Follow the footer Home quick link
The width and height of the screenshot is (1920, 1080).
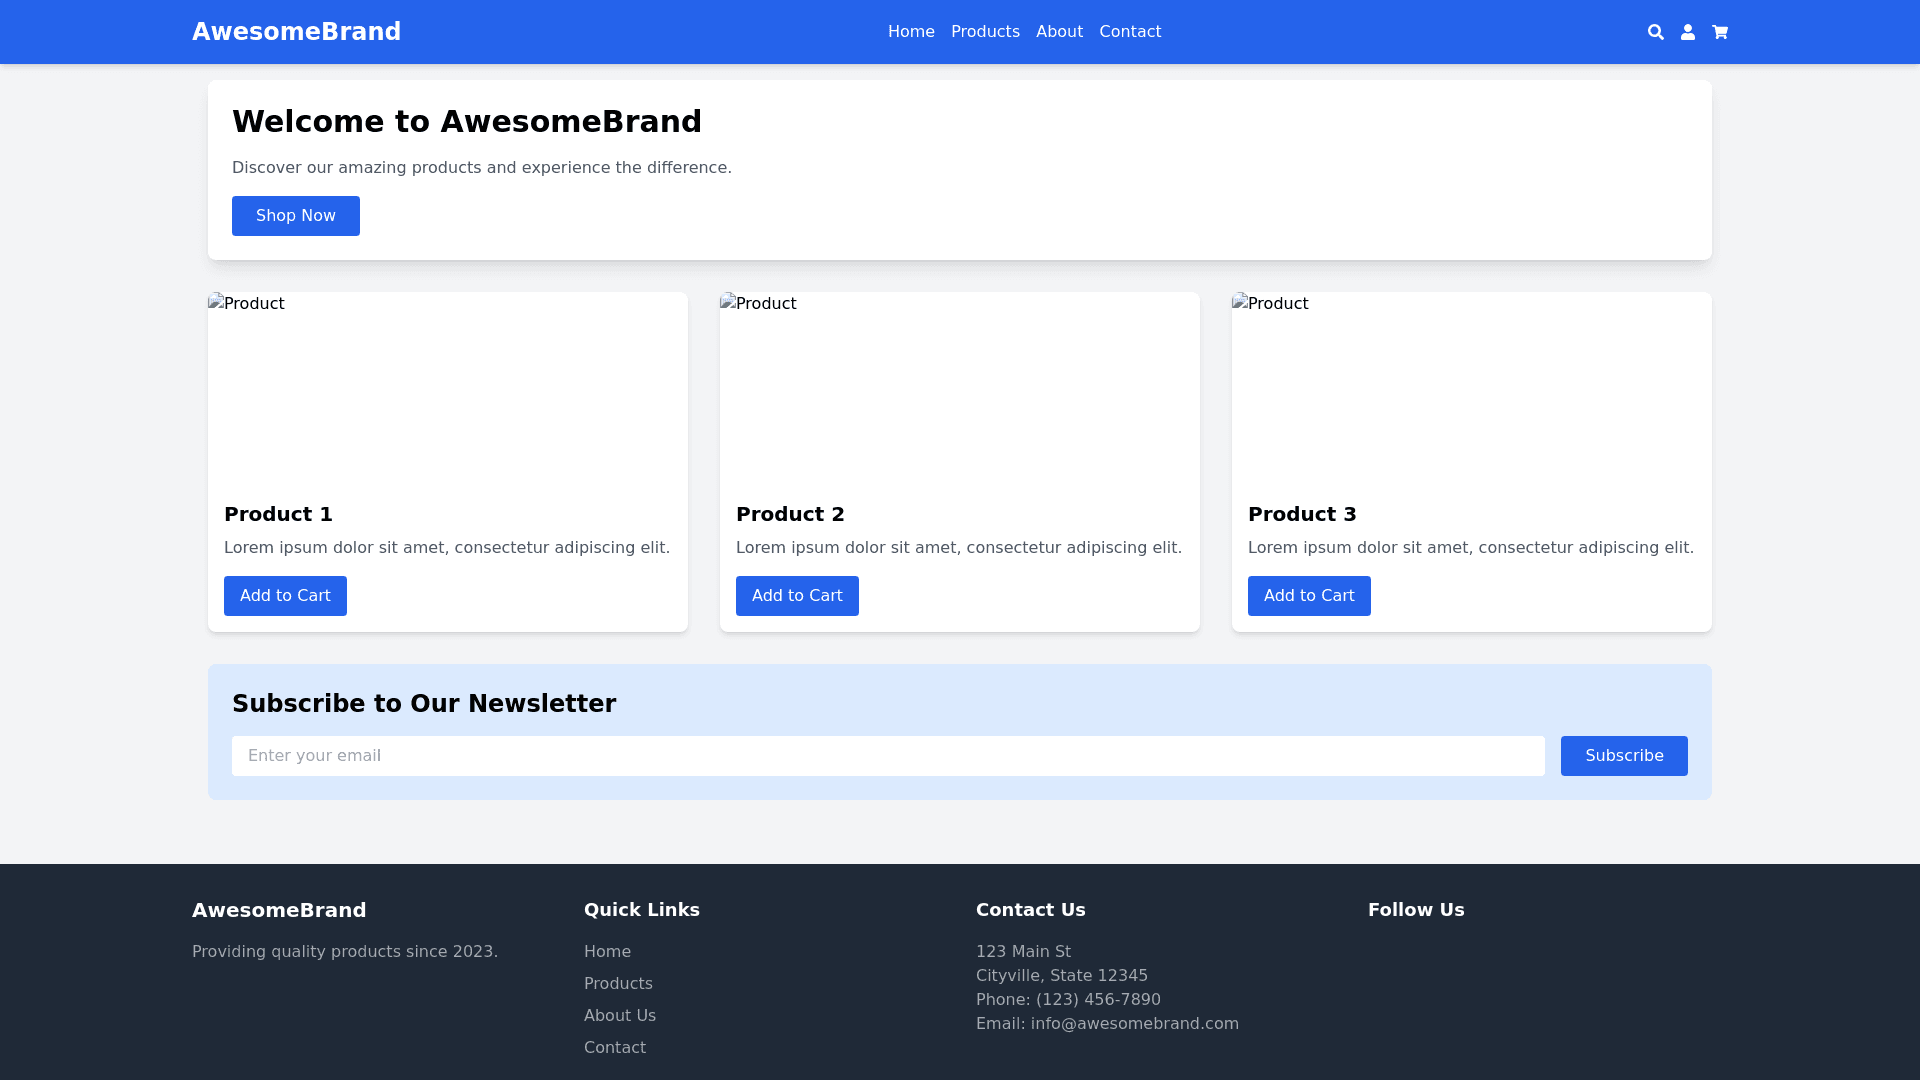[607, 952]
